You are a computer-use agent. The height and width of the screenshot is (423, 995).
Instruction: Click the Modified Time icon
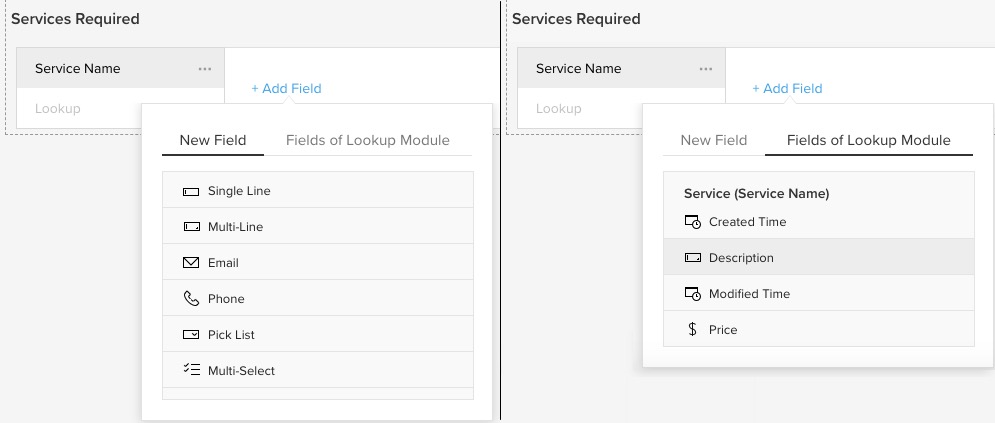(692, 294)
